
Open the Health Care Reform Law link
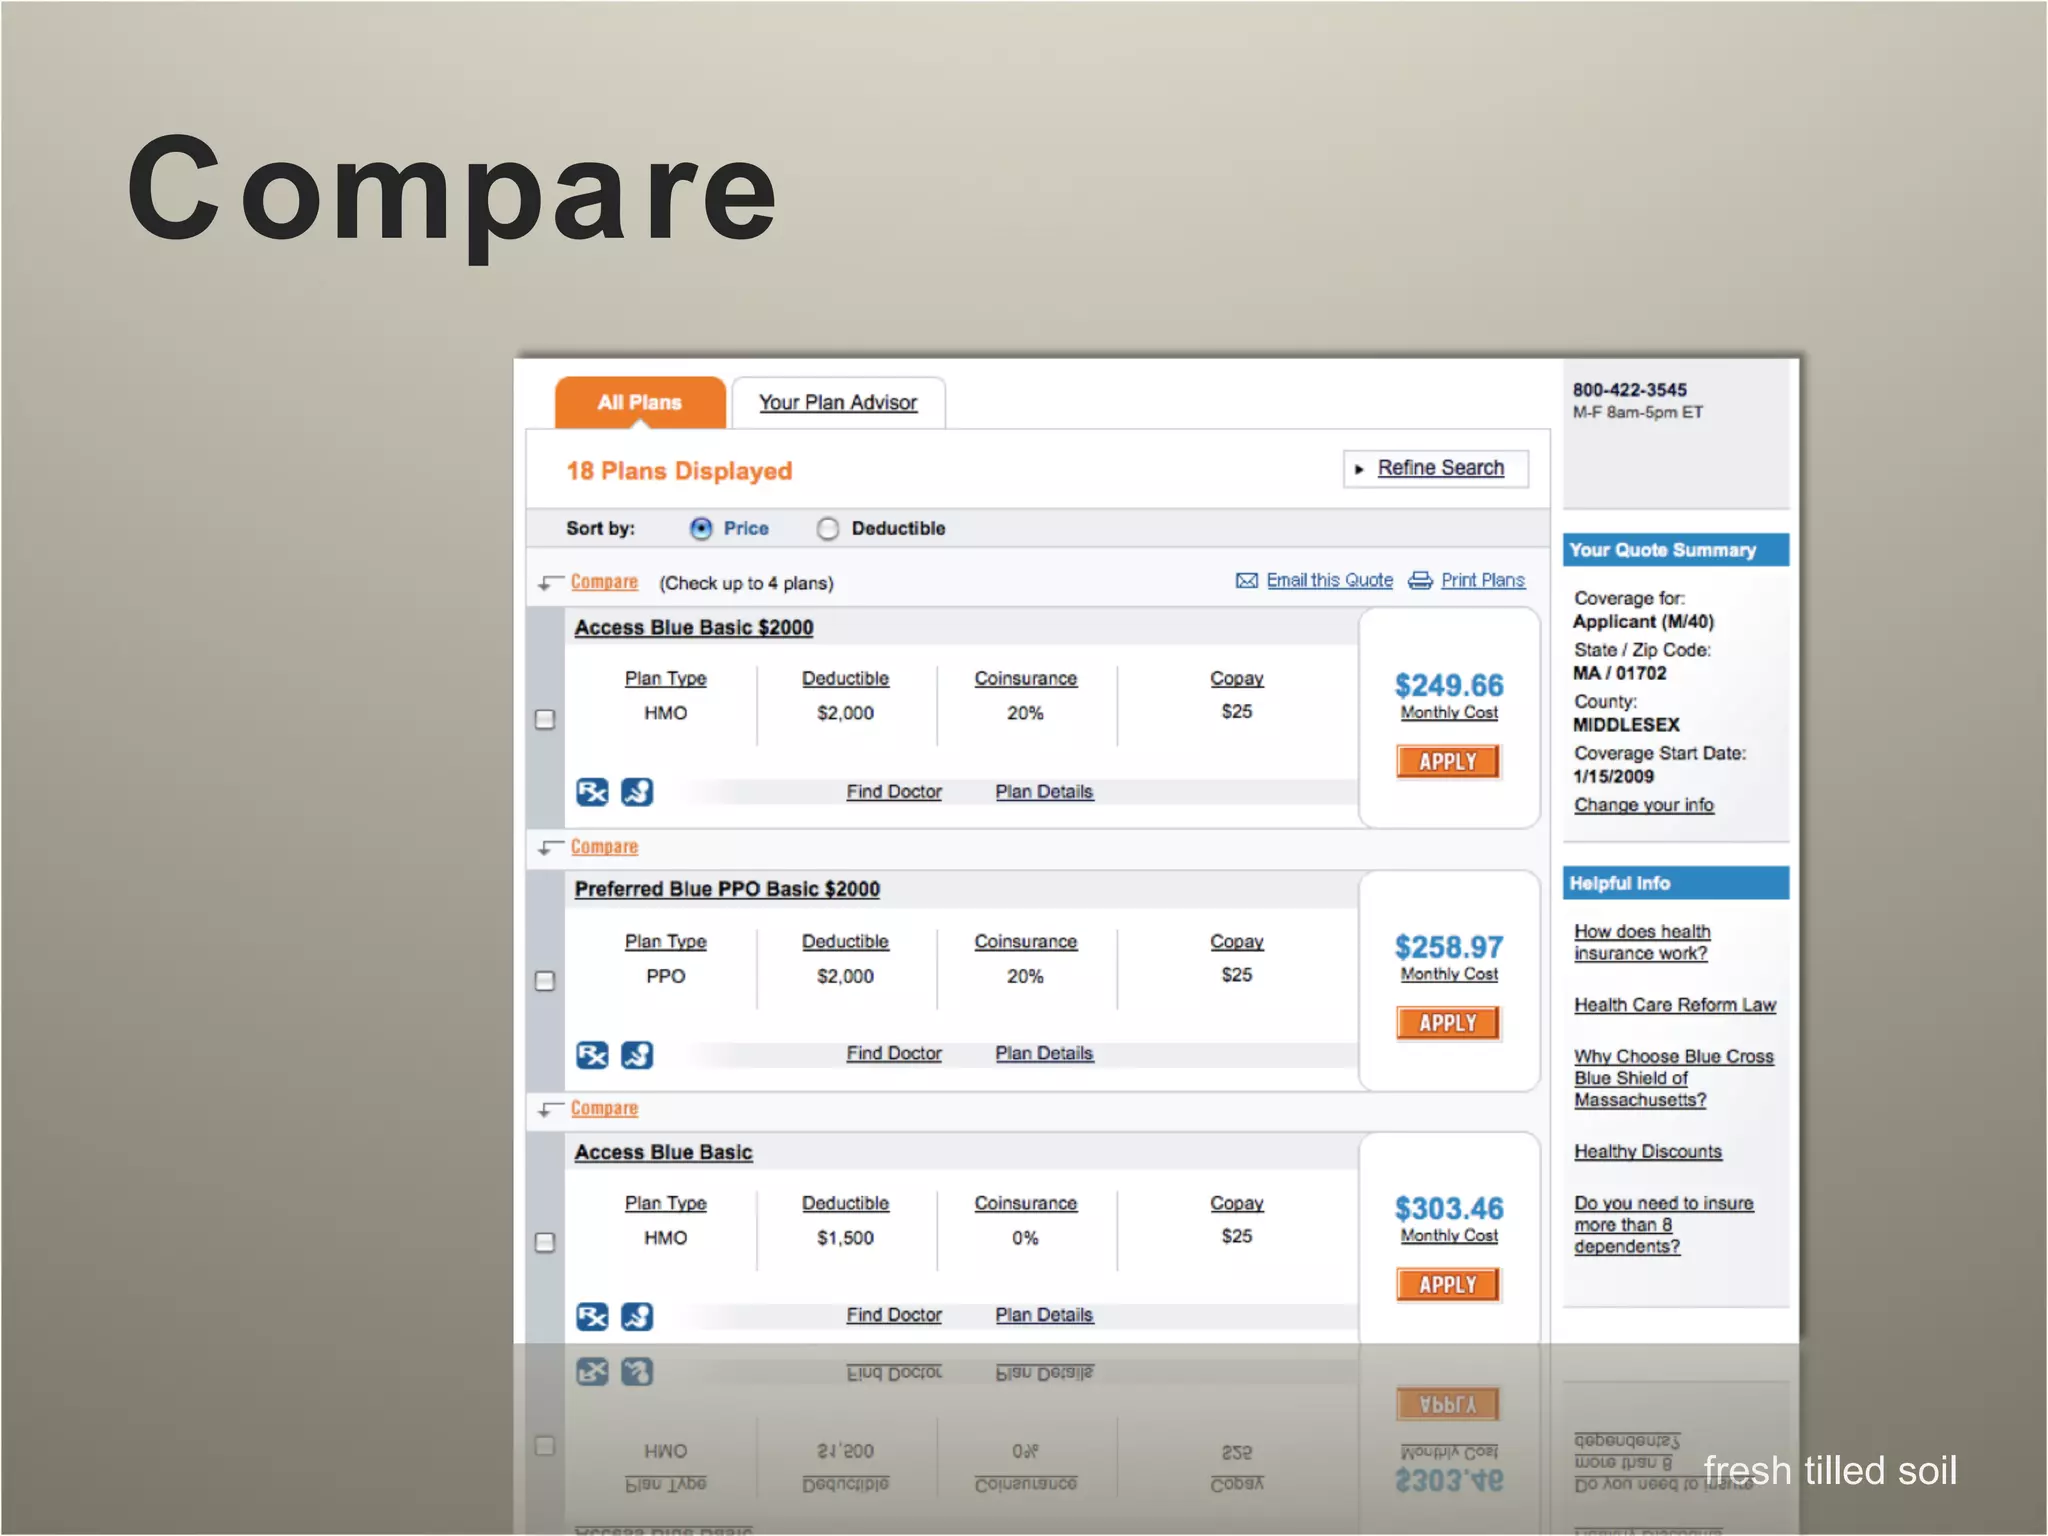click(x=1675, y=1005)
